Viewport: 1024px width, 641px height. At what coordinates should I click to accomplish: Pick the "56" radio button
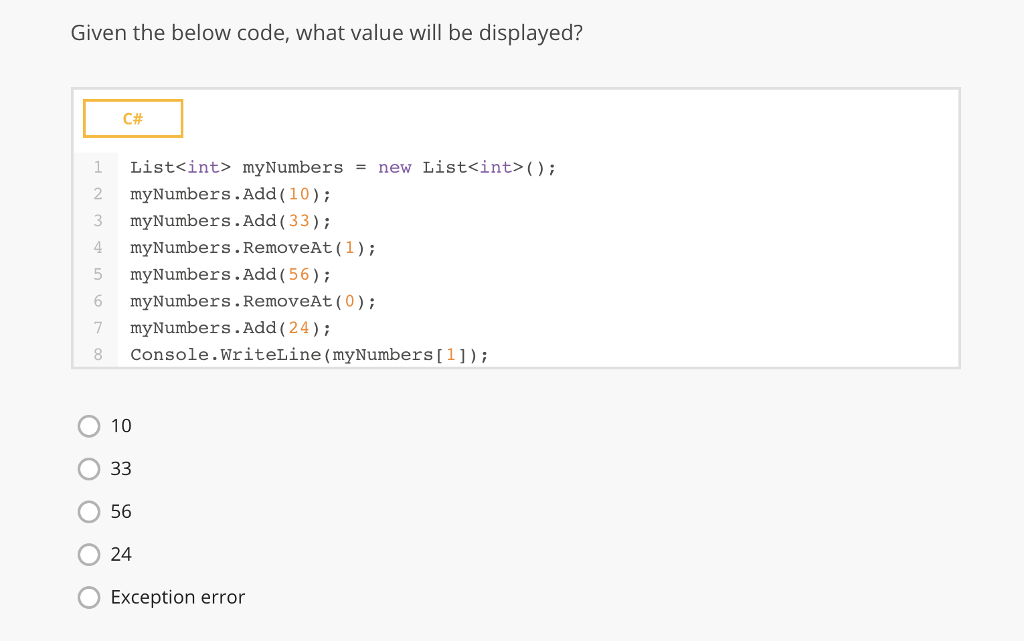coord(89,512)
